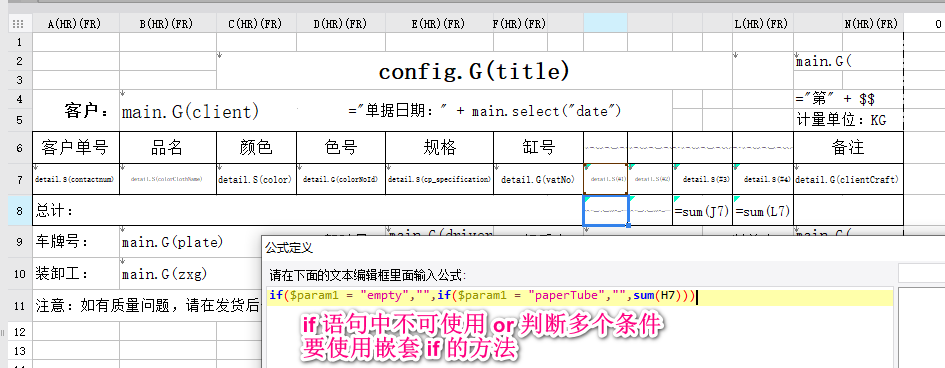Image resolution: width=945 pixels, height=368 pixels.
Task: Click the detail.S(#3) cell
Action: point(703,179)
